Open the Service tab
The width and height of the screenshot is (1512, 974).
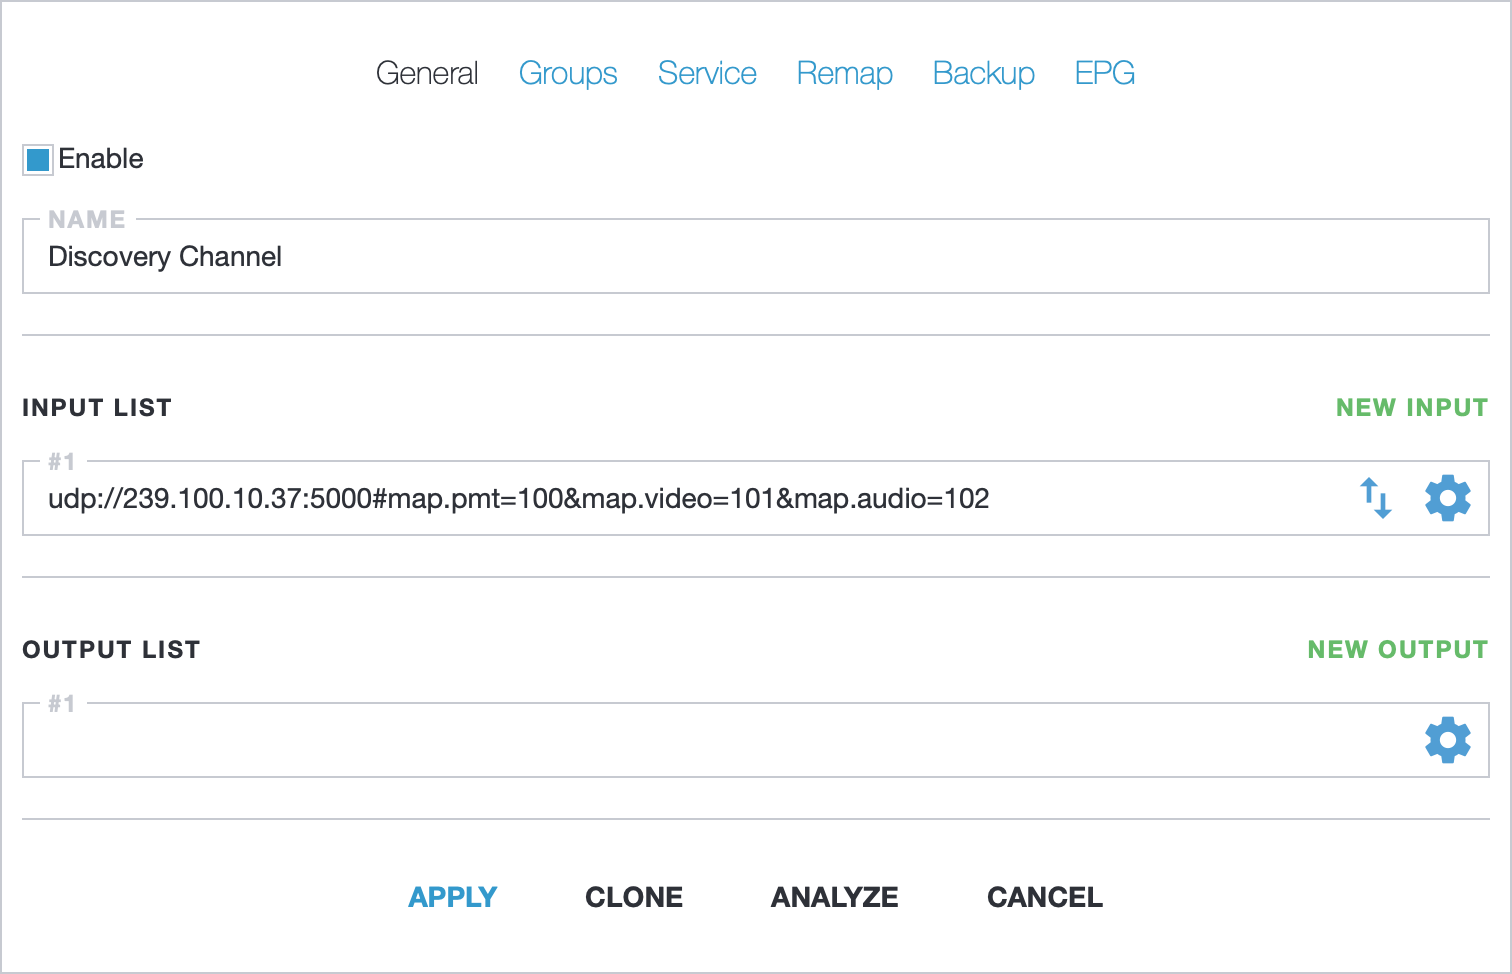tap(707, 73)
